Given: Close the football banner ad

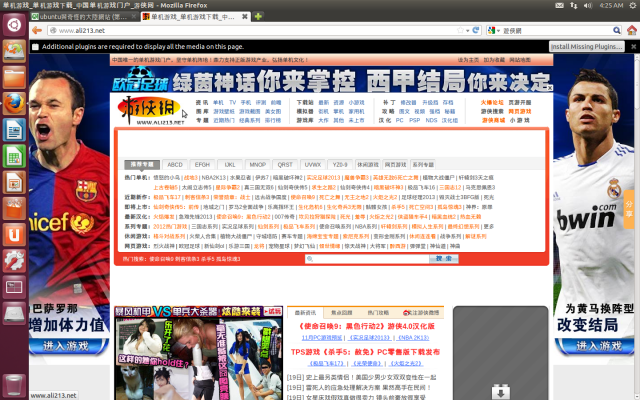Looking at the screenshot, I should coord(549,88).
